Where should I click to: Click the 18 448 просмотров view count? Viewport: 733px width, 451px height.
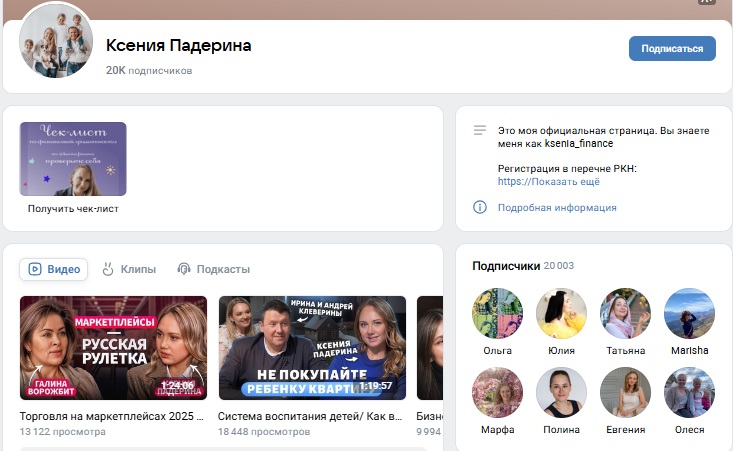[x=264, y=432]
